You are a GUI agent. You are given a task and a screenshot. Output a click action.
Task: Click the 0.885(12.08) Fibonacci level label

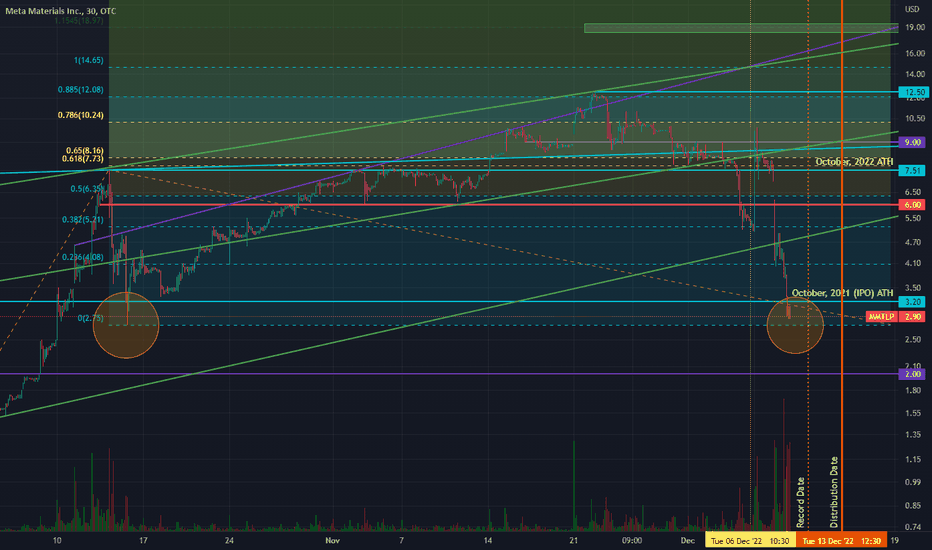click(80, 89)
